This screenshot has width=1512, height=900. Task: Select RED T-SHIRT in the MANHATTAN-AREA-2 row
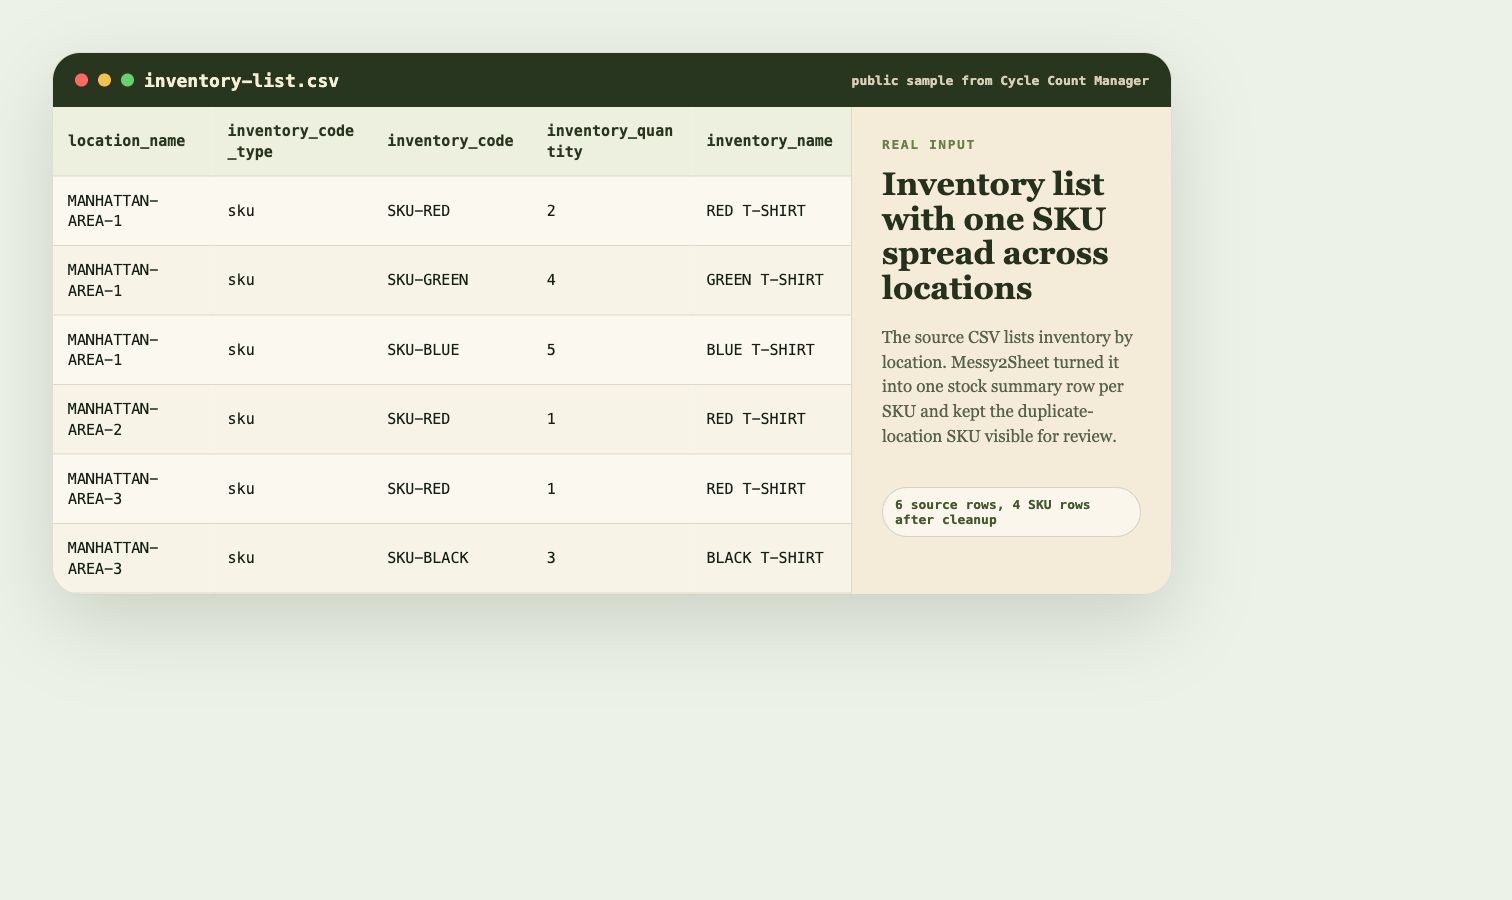tap(771, 419)
